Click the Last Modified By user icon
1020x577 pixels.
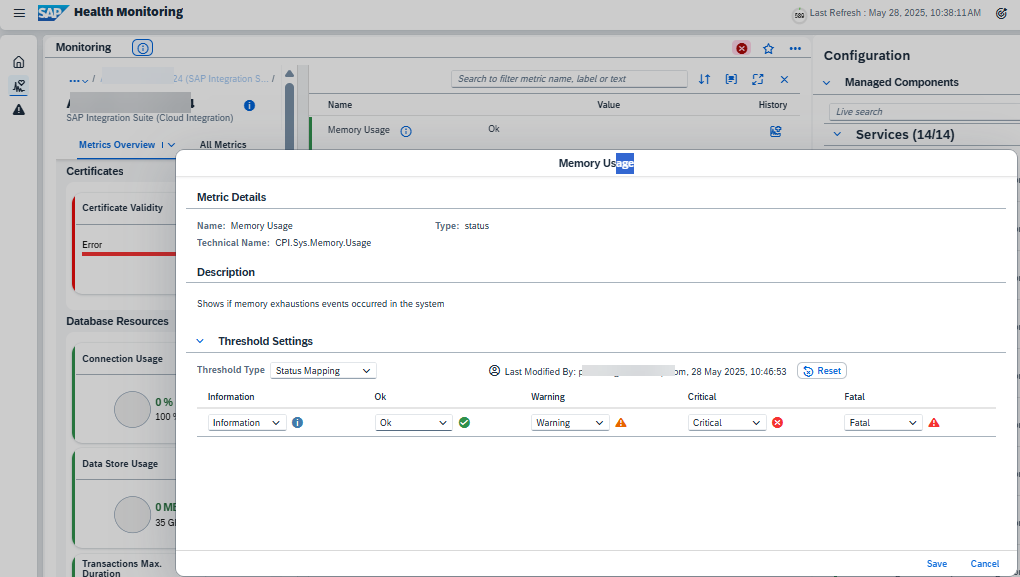(494, 371)
